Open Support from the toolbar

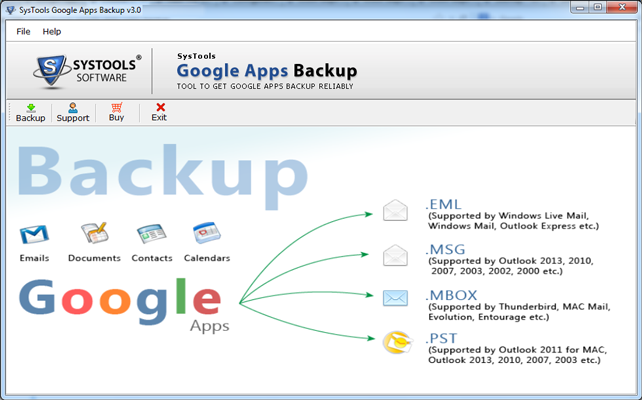click(x=73, y=113)
